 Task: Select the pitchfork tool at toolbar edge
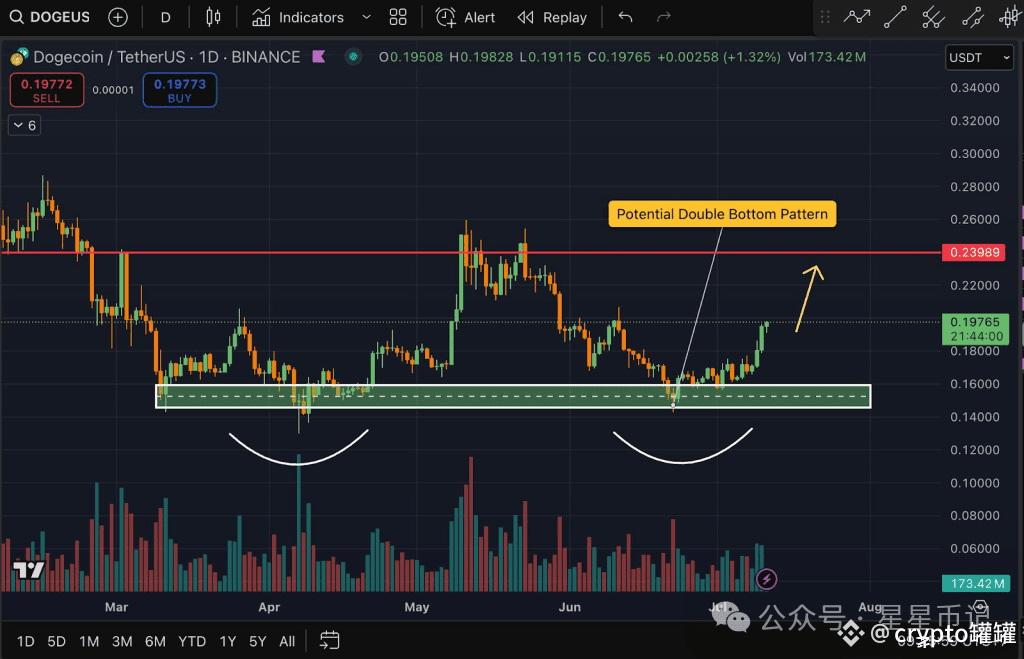1010,17
